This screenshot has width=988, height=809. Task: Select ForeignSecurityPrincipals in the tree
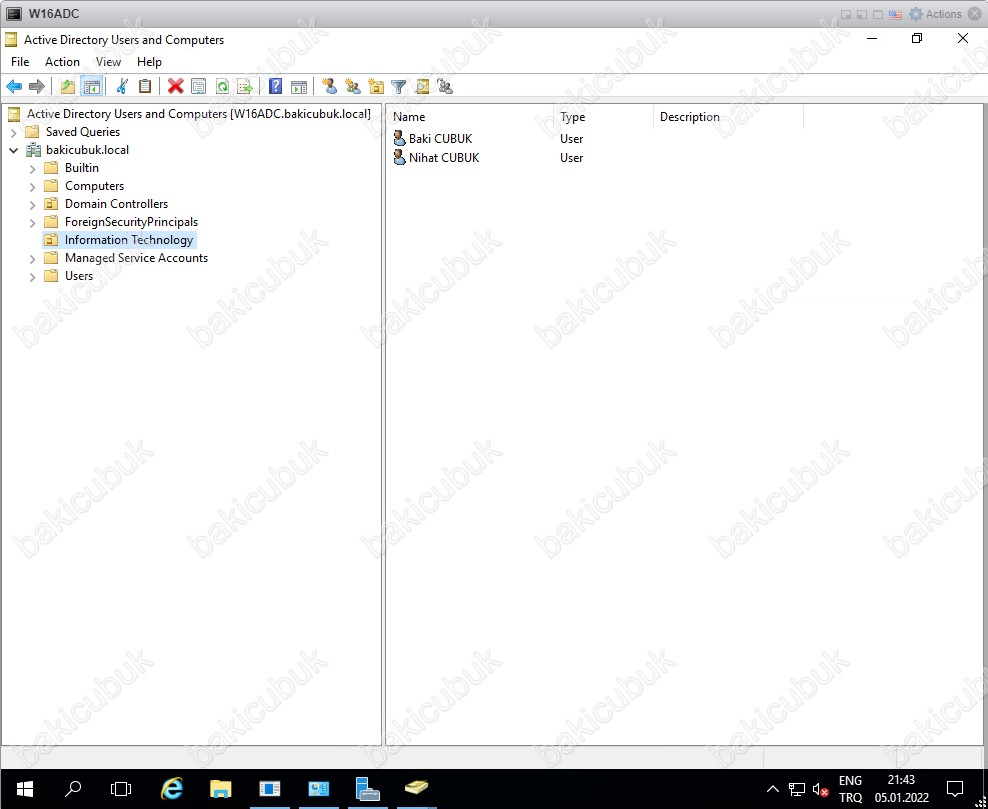[131, 222]
